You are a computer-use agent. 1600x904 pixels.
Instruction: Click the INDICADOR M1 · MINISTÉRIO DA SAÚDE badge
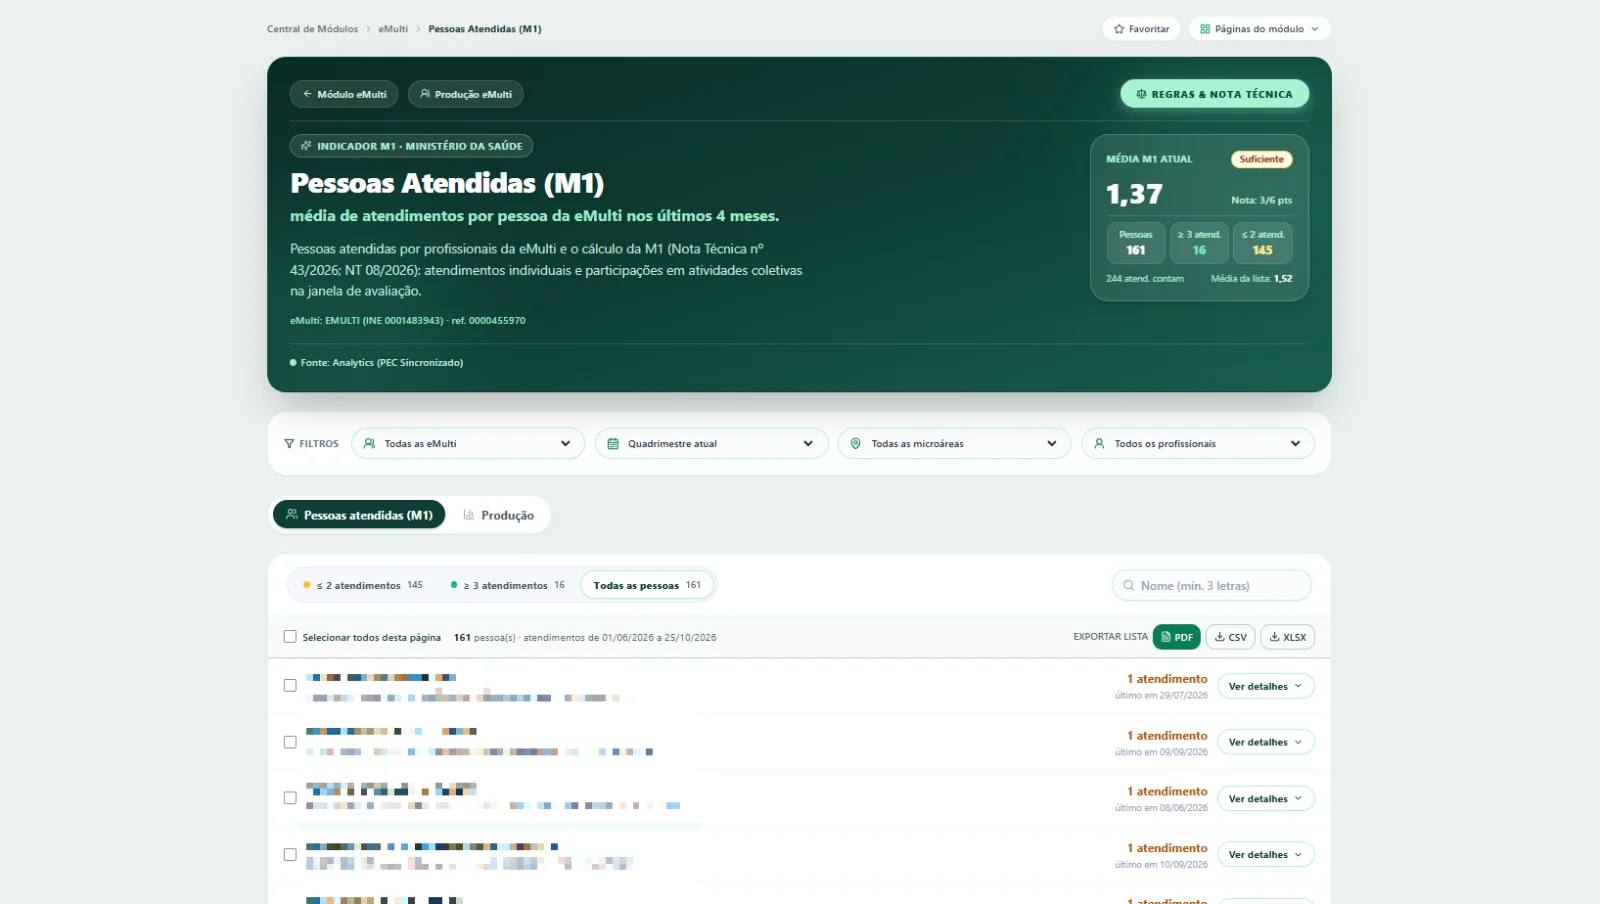(411, 146)
